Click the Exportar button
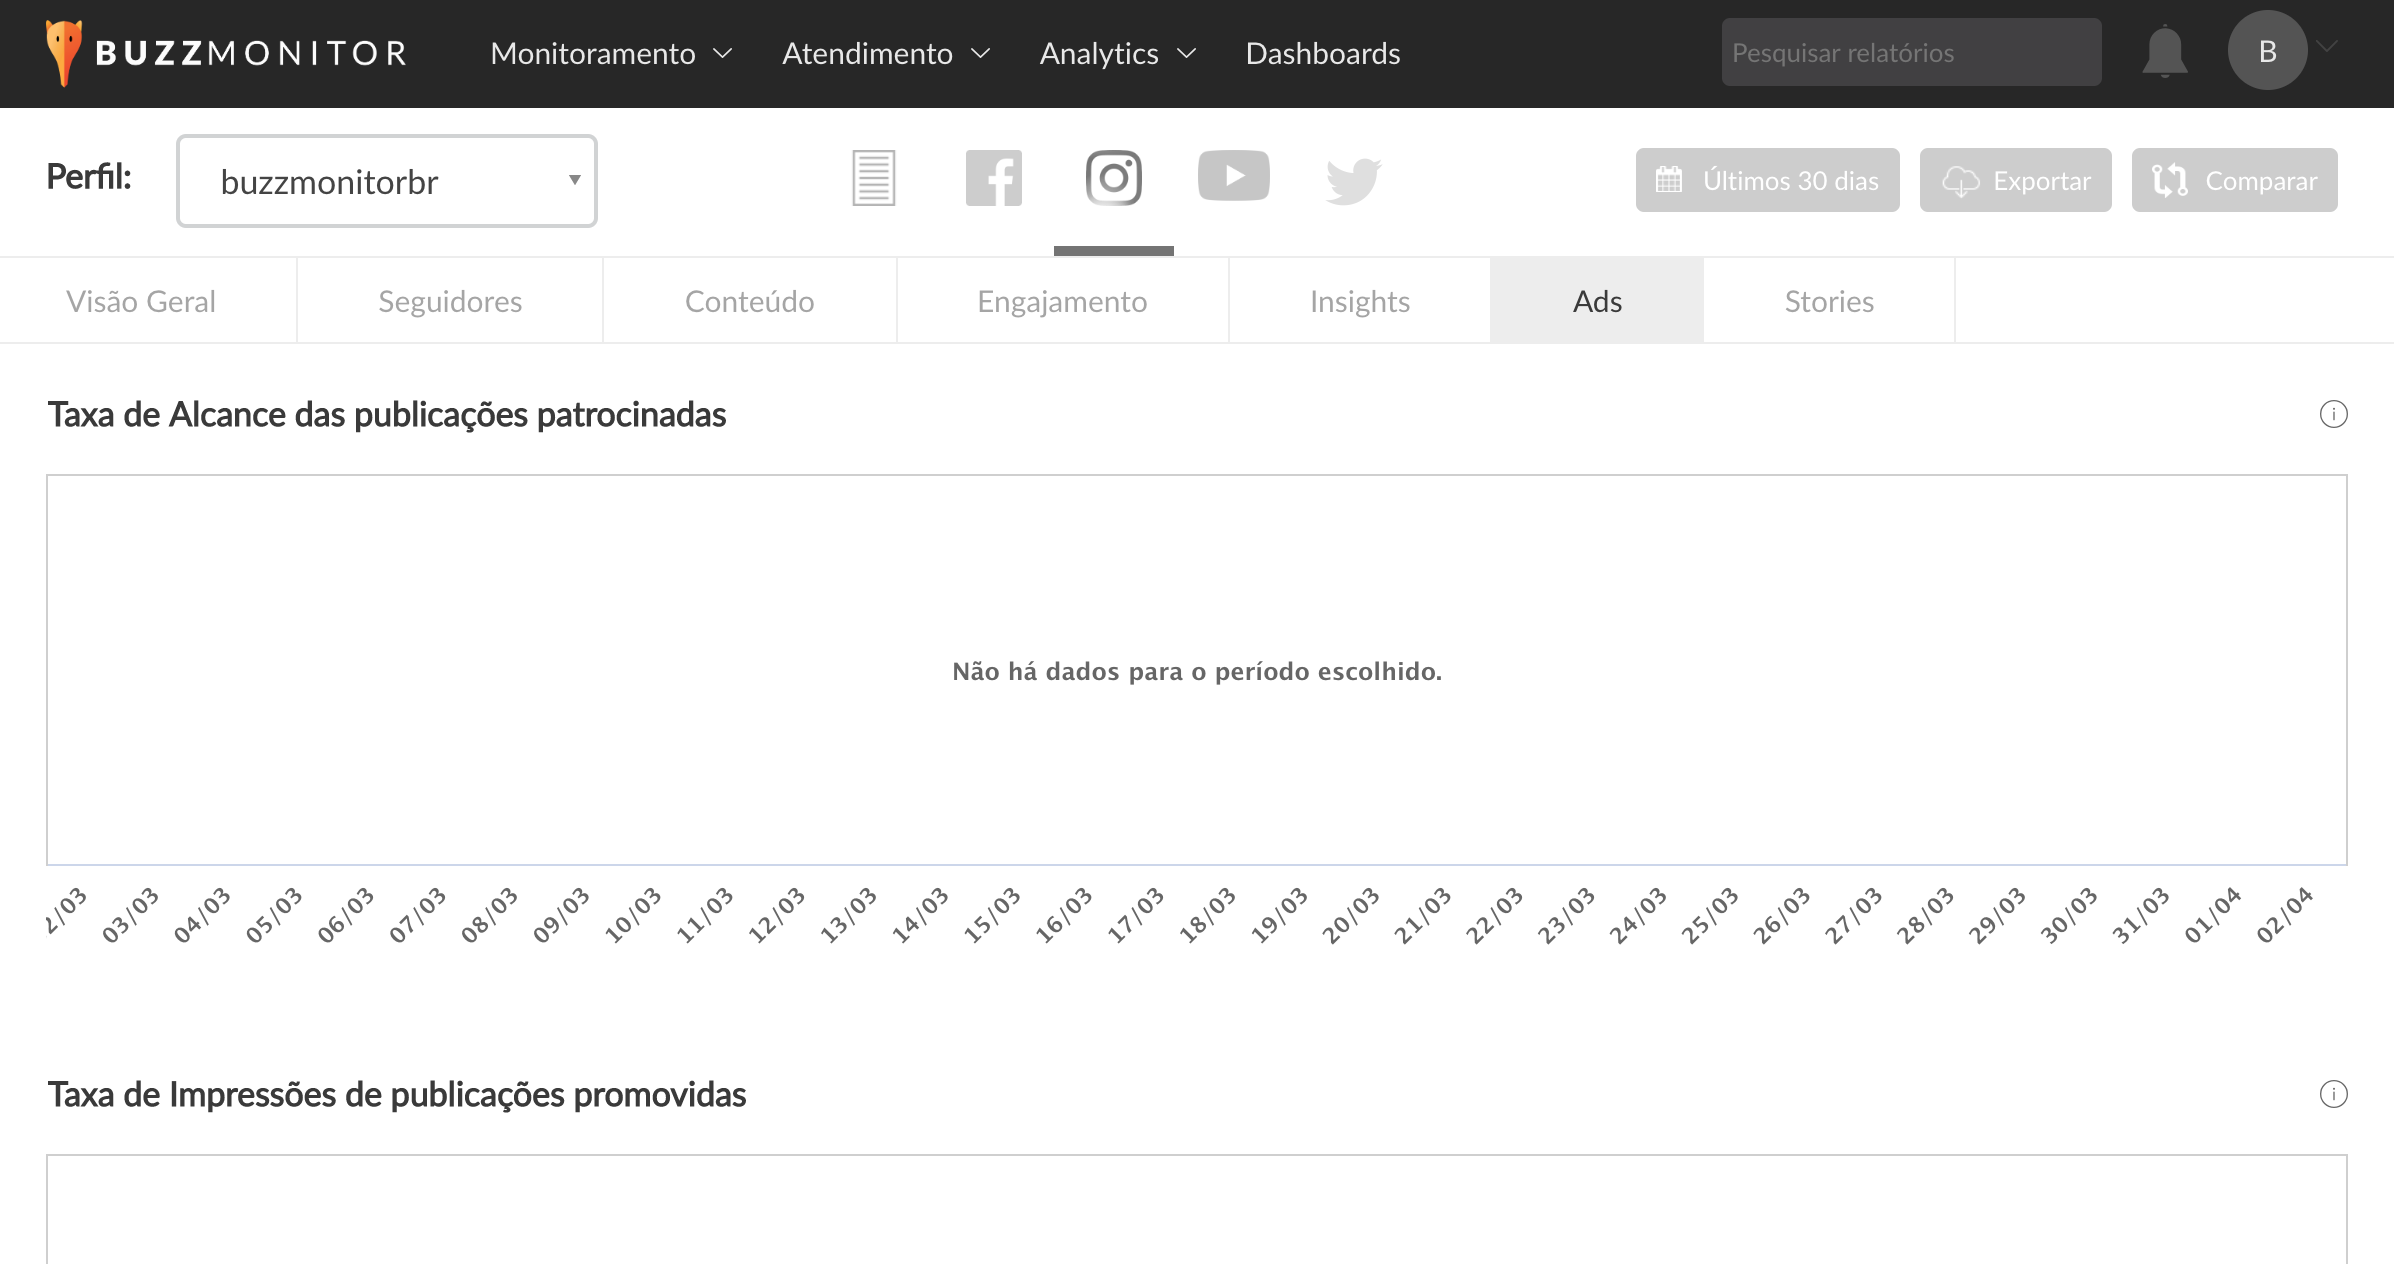The width and height of the screenshot is (2394, 1264). [x=2015, y=180]
